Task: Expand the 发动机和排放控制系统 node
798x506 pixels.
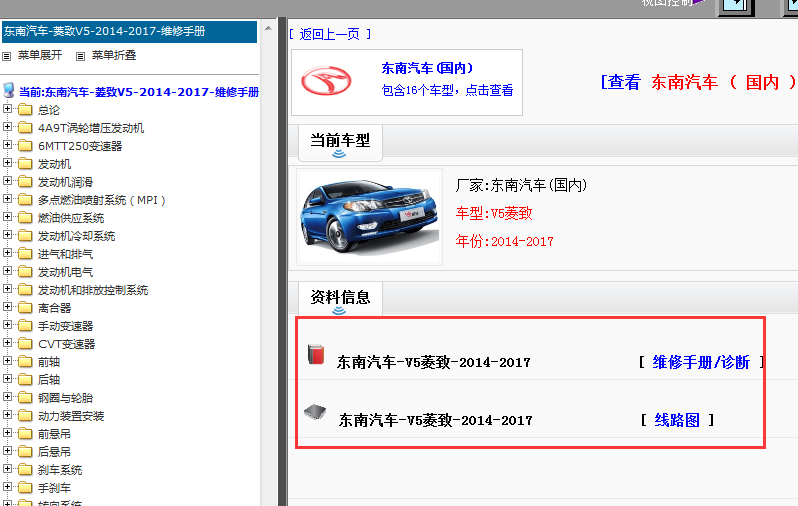Action: point(7,289)
